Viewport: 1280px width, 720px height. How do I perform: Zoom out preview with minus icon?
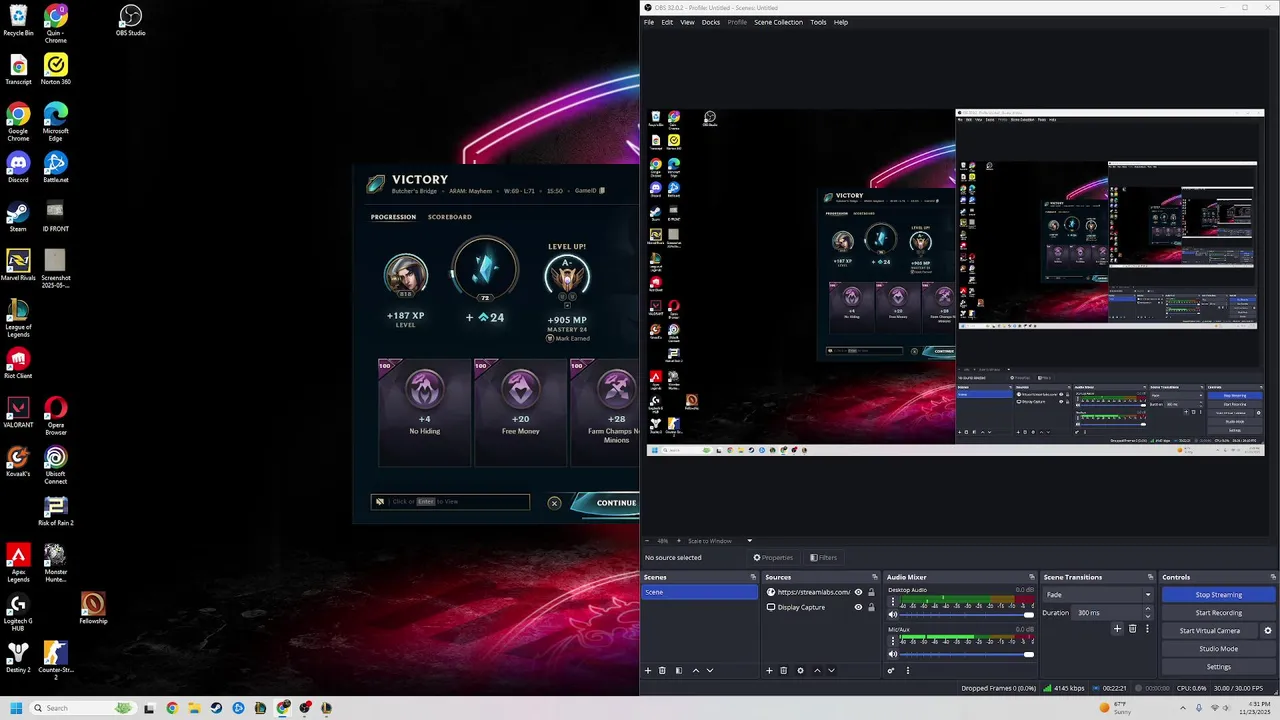point(647,541)
